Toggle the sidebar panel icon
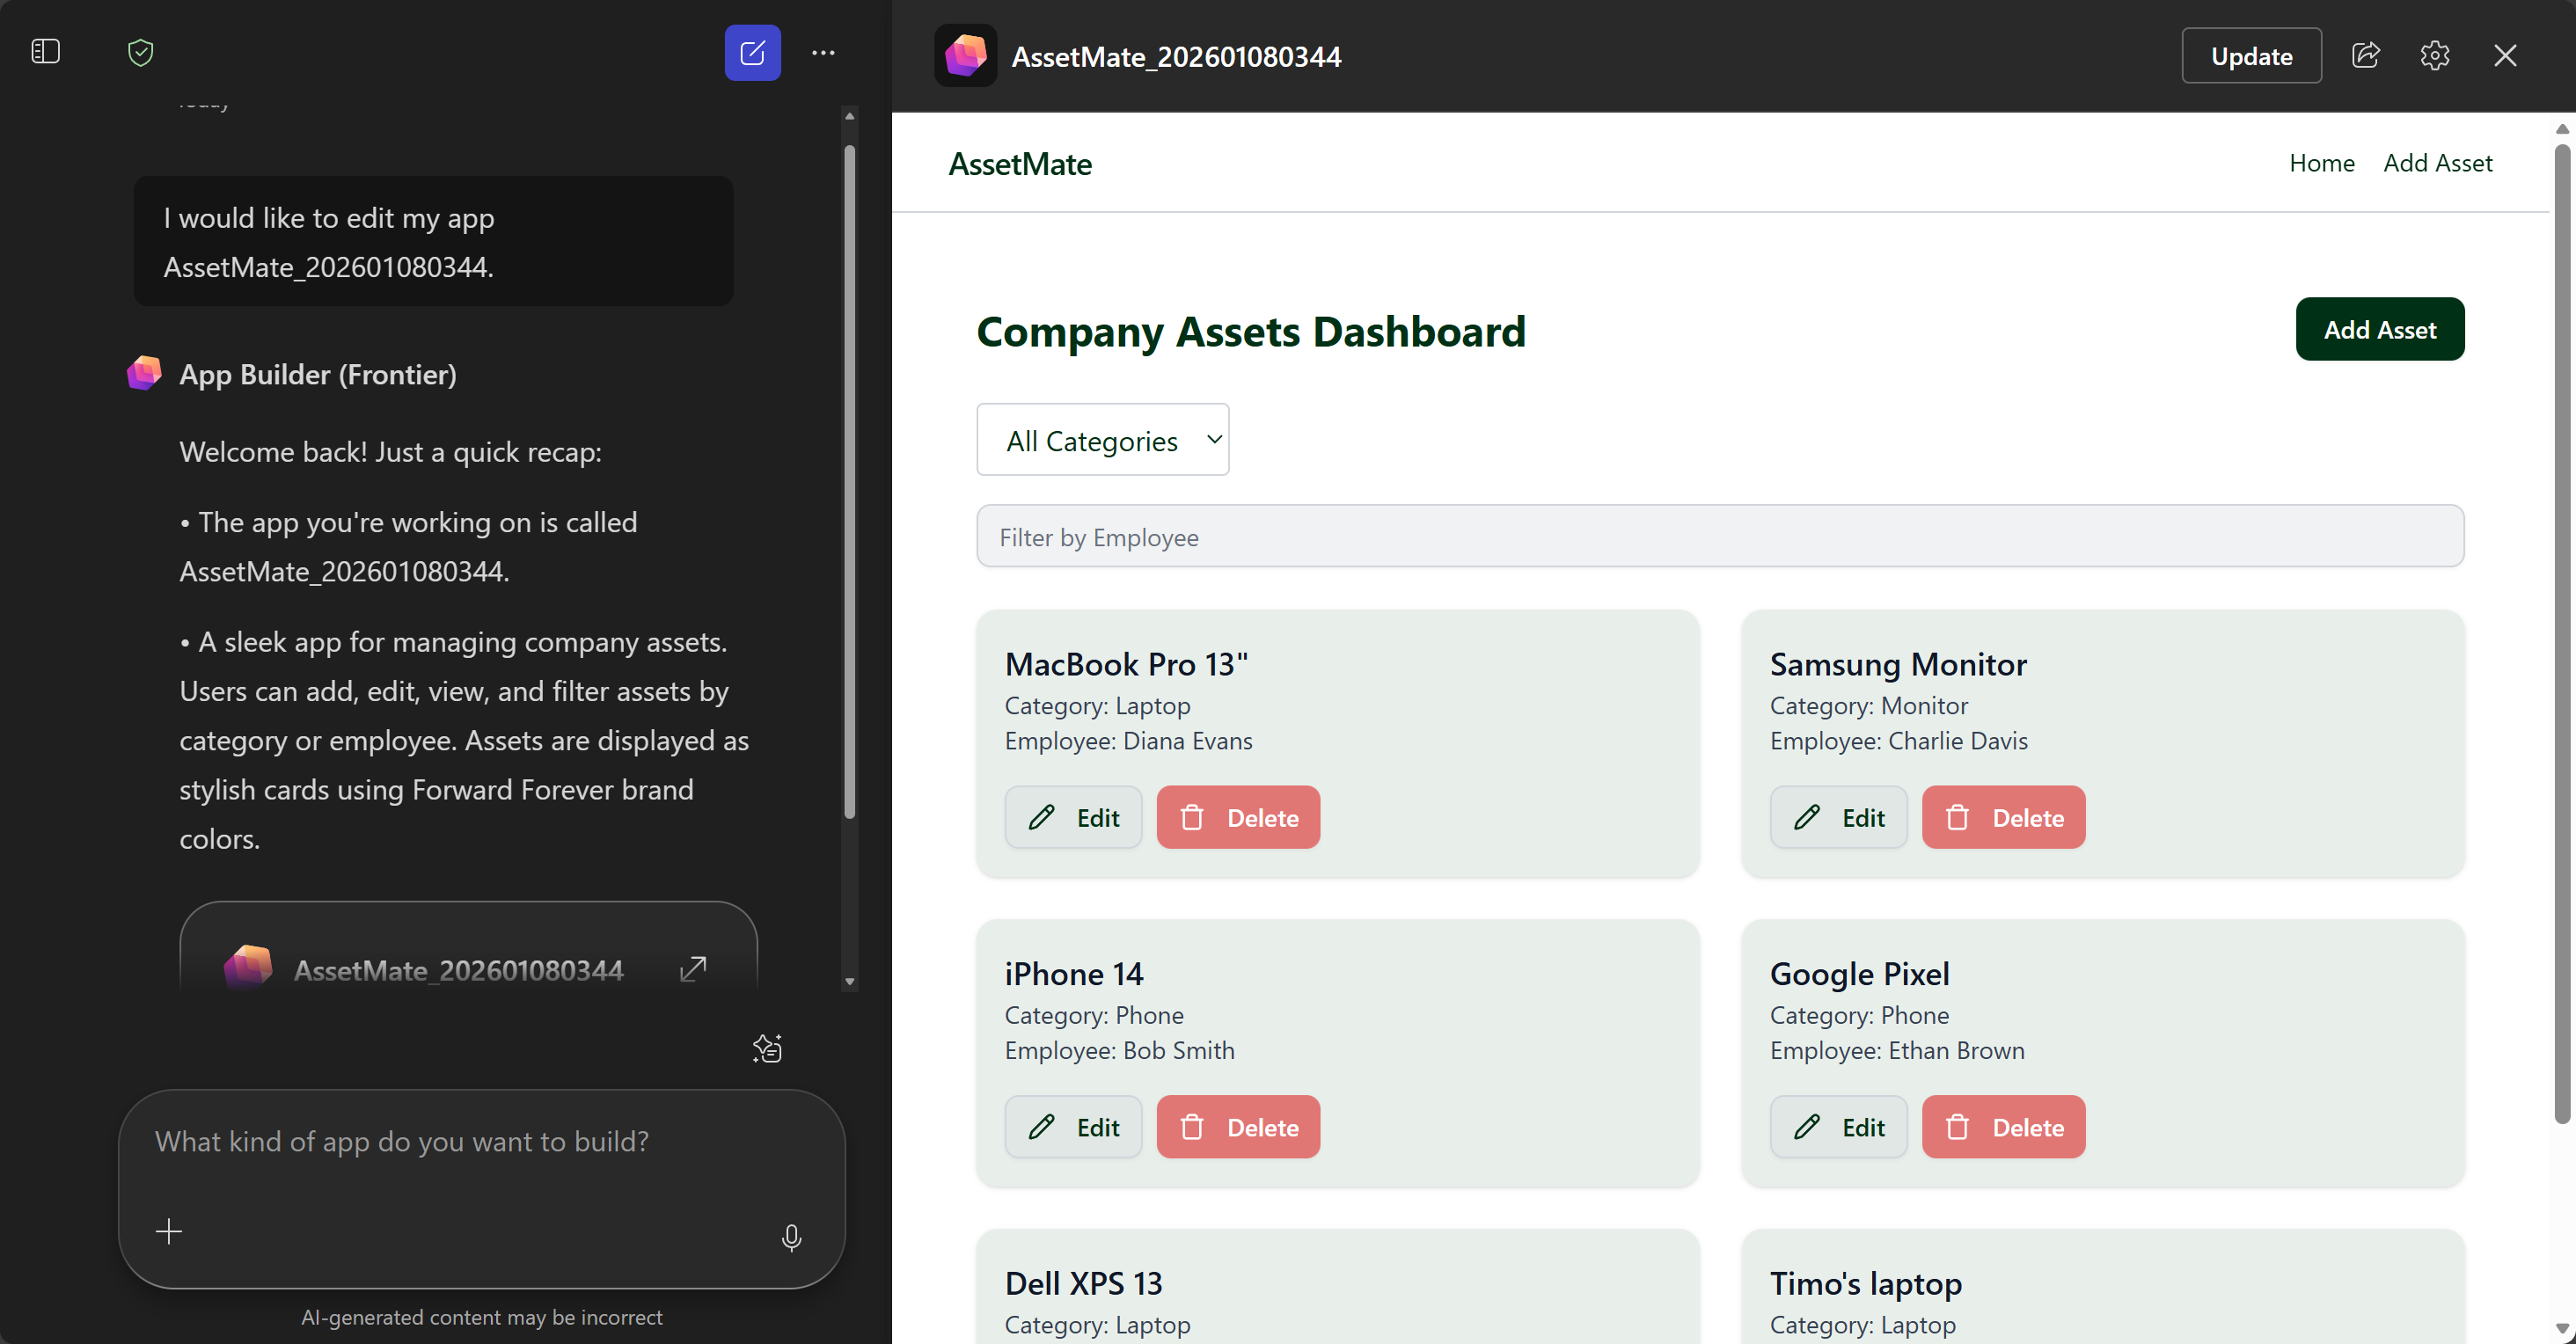 click(x=46, y=52)
